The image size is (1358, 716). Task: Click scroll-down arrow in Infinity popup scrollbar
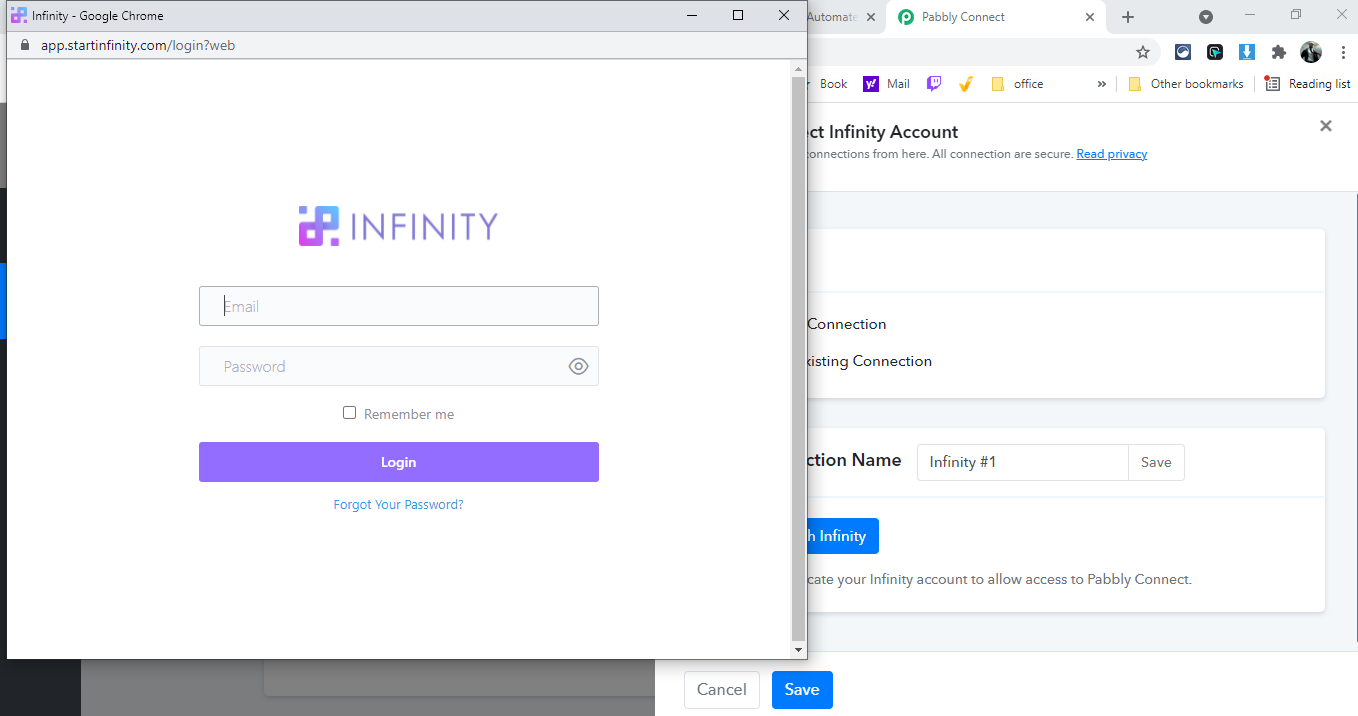[798, 650]
